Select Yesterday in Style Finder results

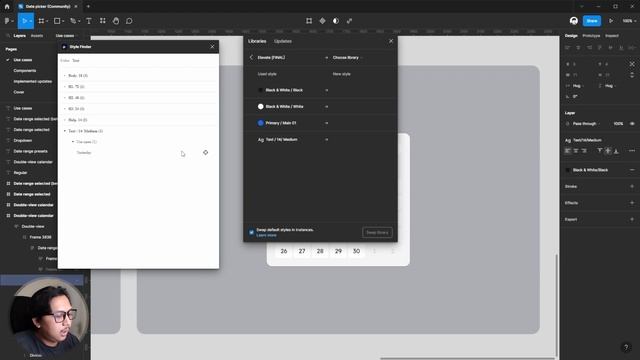84,153
